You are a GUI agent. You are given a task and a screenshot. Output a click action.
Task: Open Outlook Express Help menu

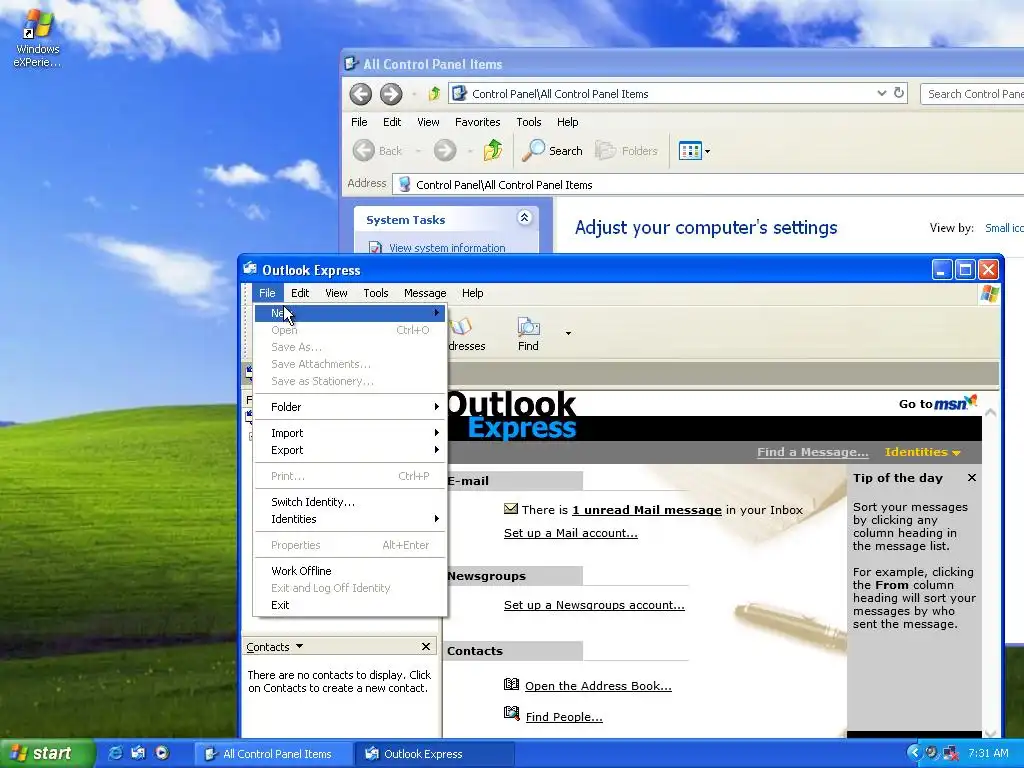point(472,293)
